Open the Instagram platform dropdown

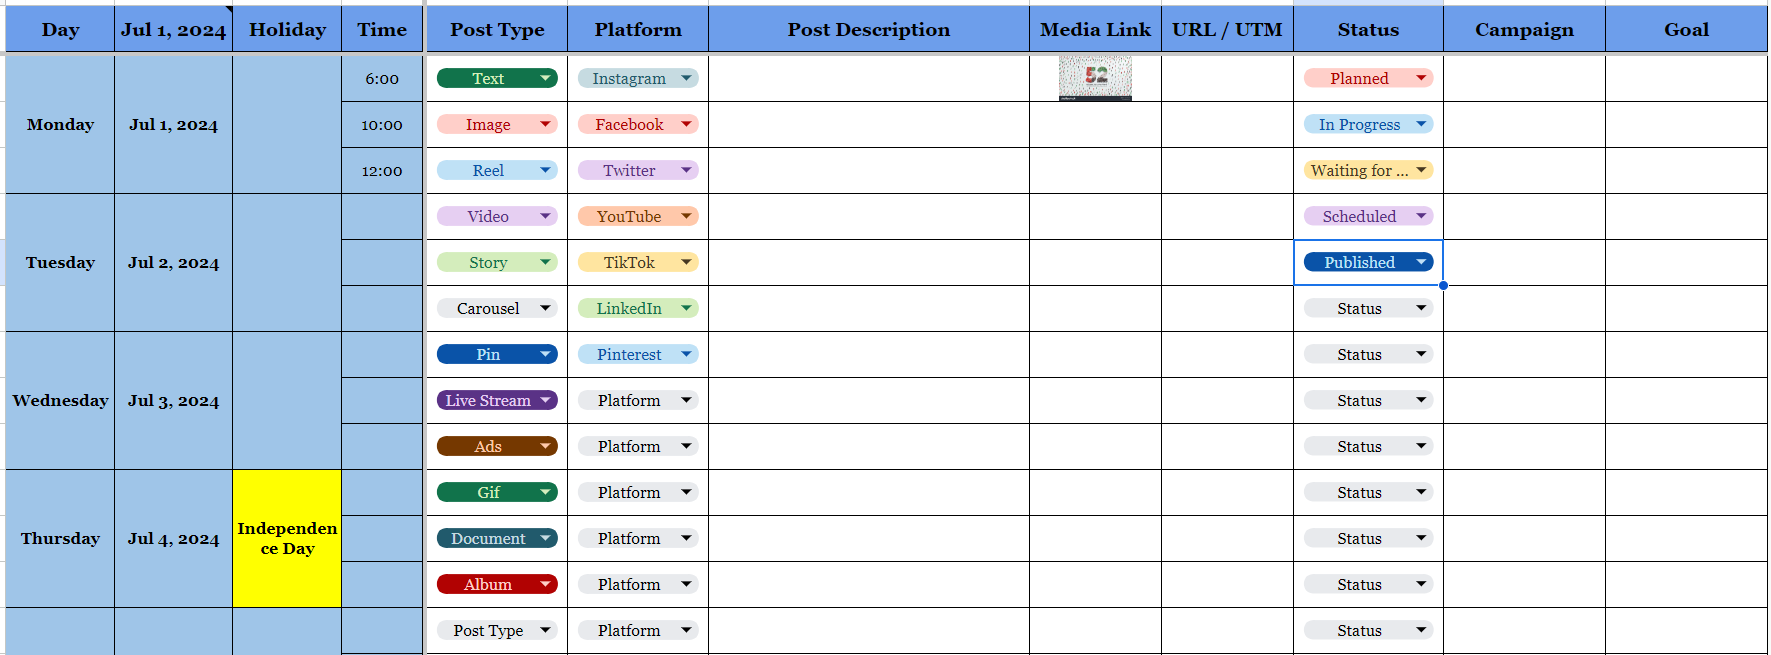[x=637, y=77]
